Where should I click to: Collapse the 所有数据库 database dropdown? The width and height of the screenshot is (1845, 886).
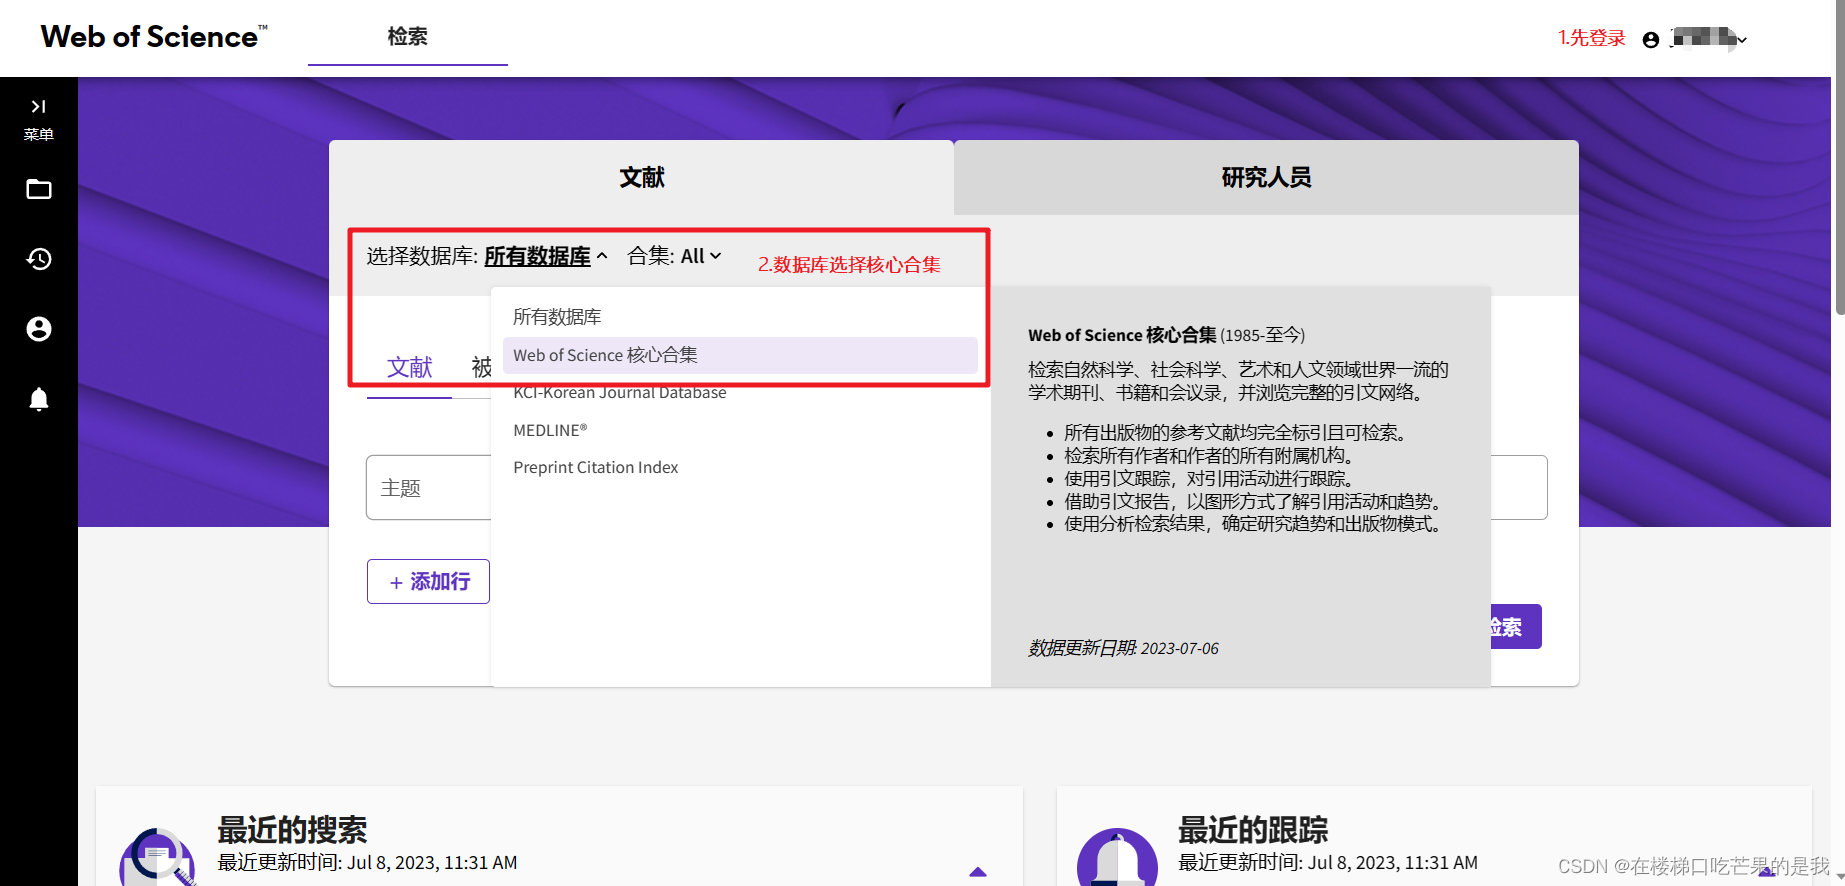click(x=546, y=256)
